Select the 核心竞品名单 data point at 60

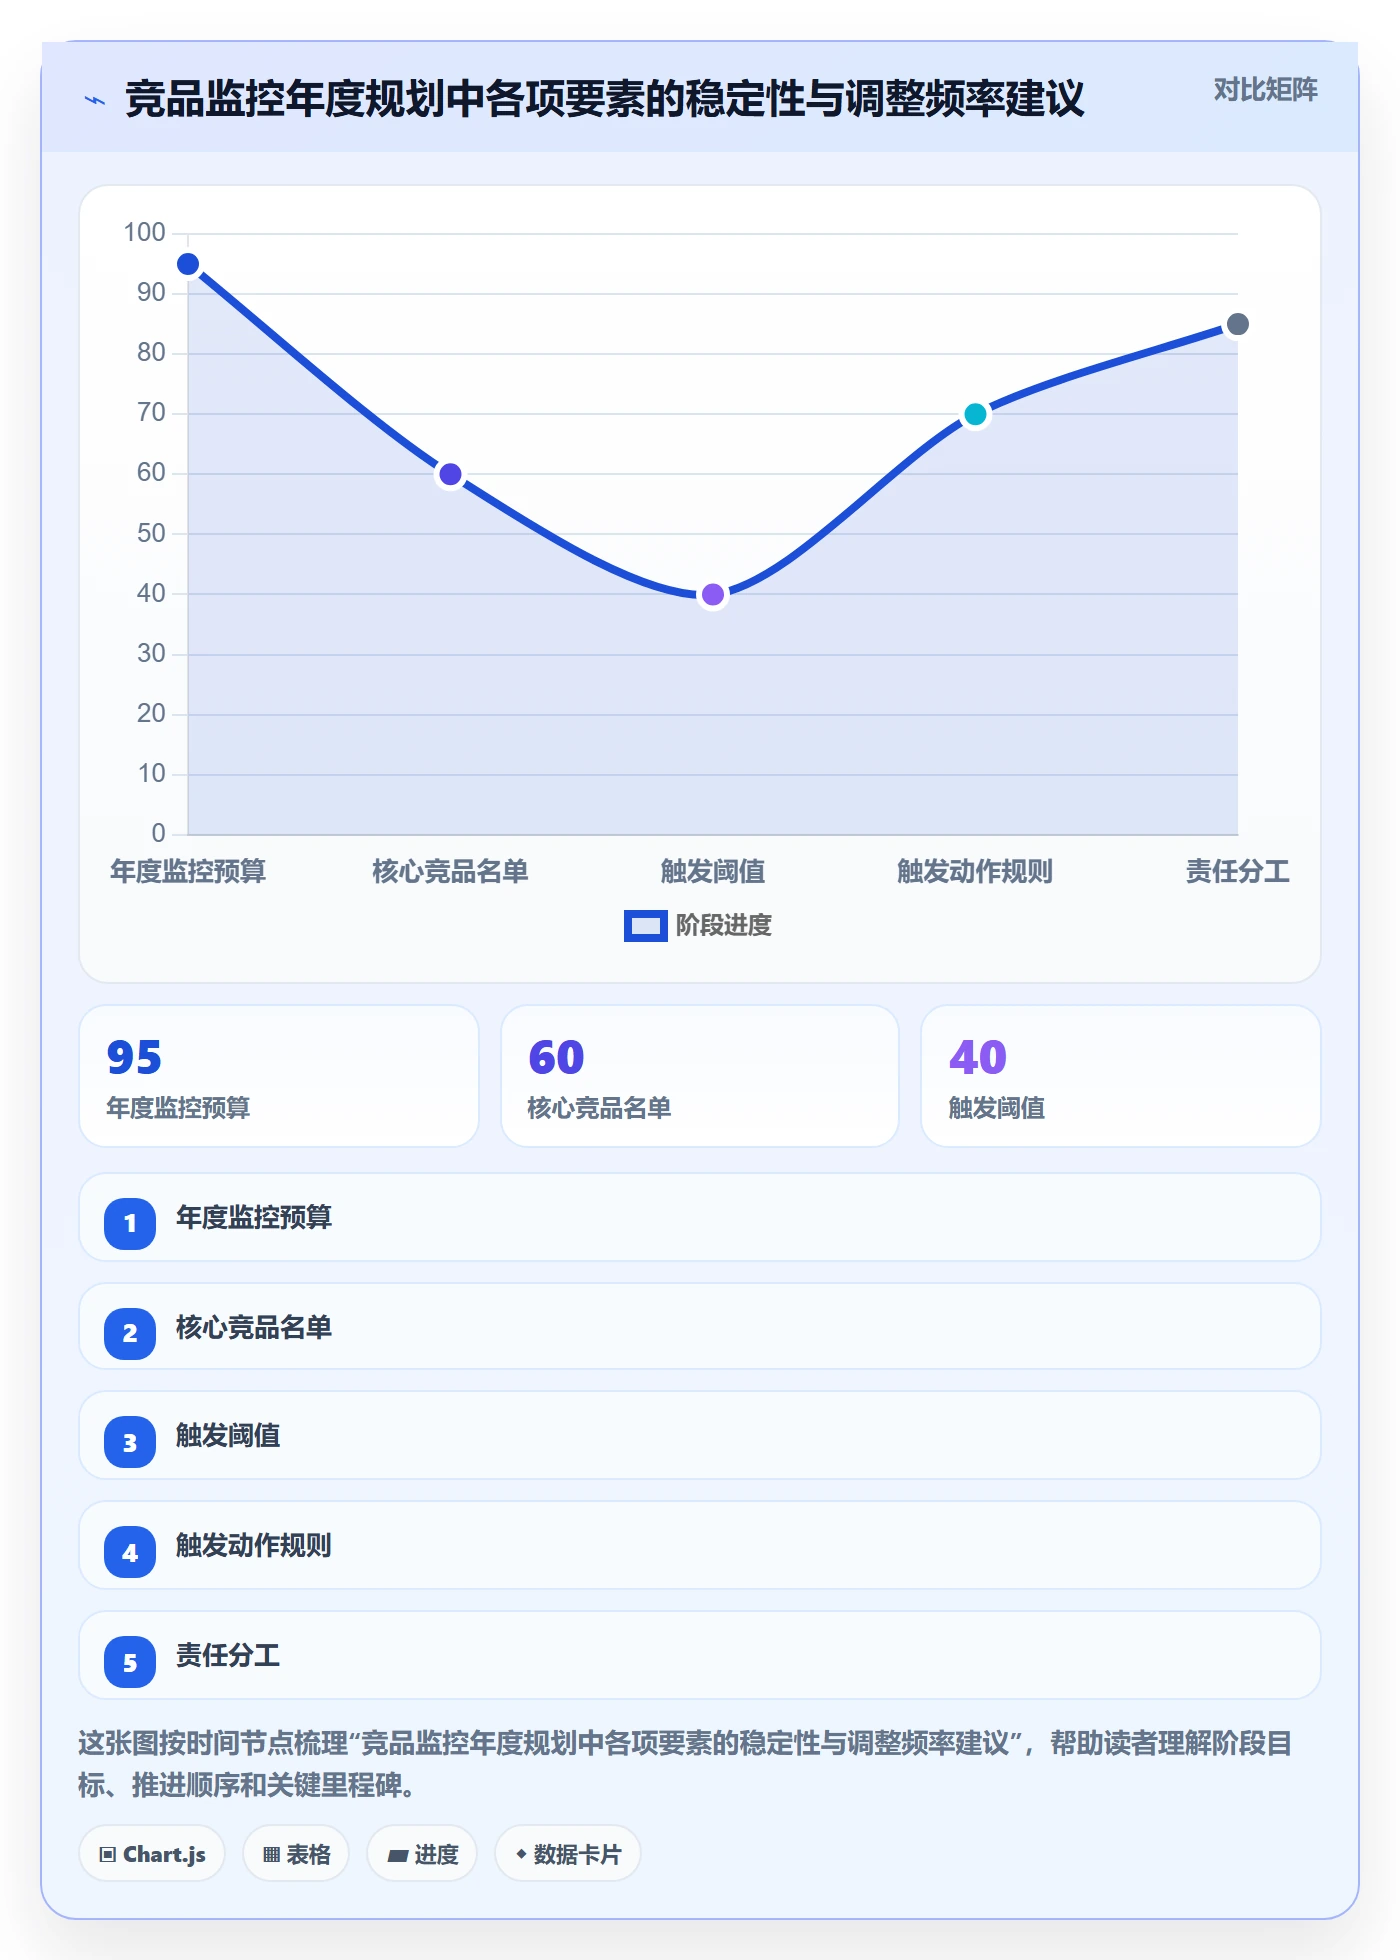click(450, 474)
